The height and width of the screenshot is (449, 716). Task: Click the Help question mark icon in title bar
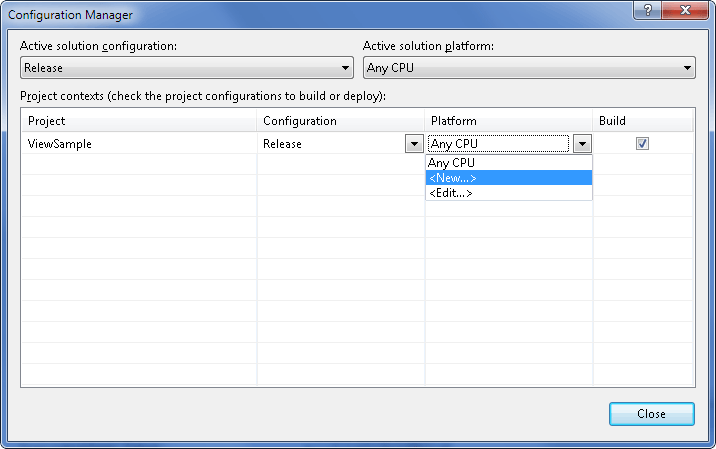[650, 10]
